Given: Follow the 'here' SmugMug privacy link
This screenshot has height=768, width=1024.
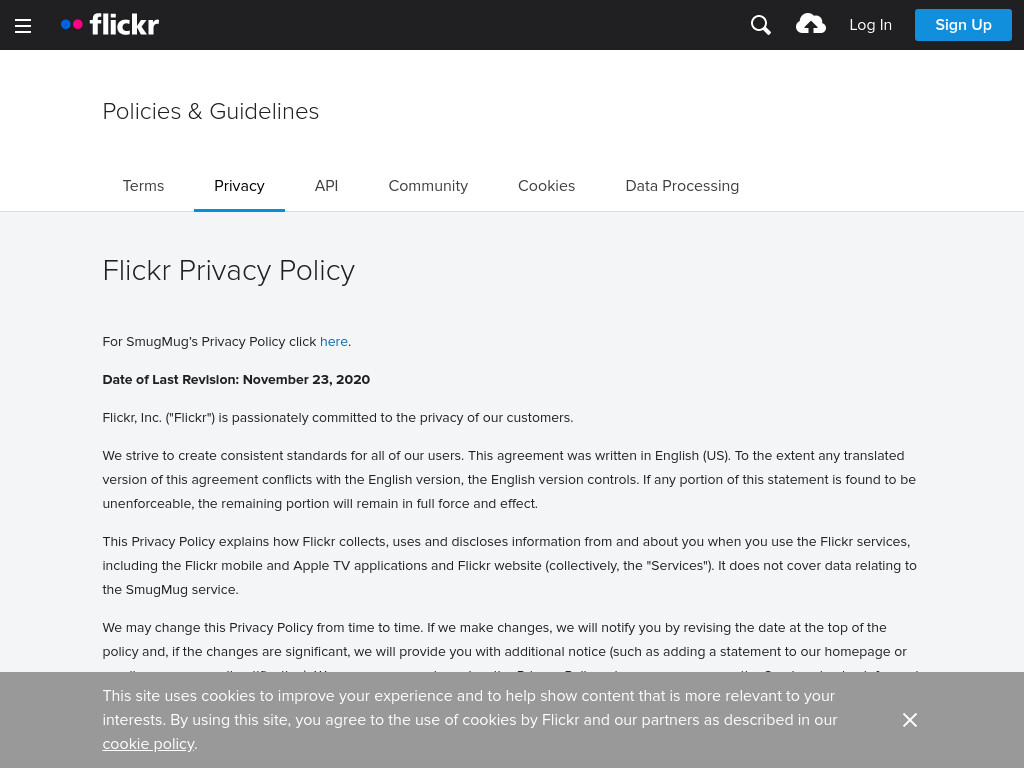Looking at the screenshot, I should point(334,342).
